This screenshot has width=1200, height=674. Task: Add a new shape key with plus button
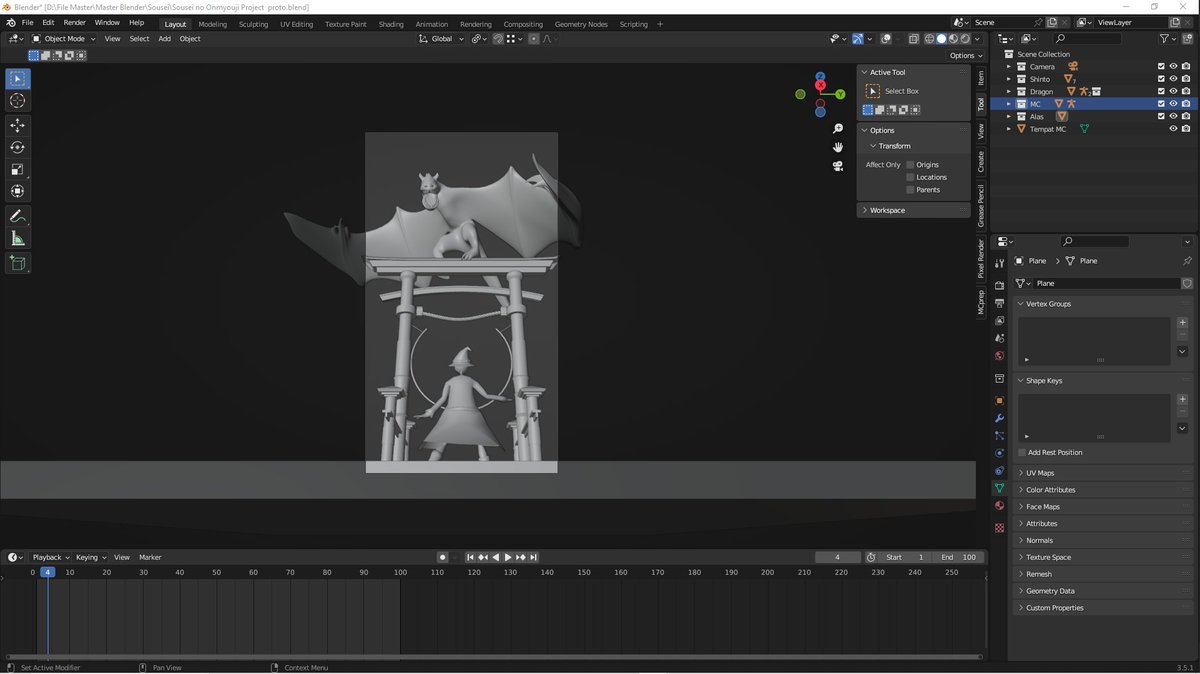(x=1182, y=399)
